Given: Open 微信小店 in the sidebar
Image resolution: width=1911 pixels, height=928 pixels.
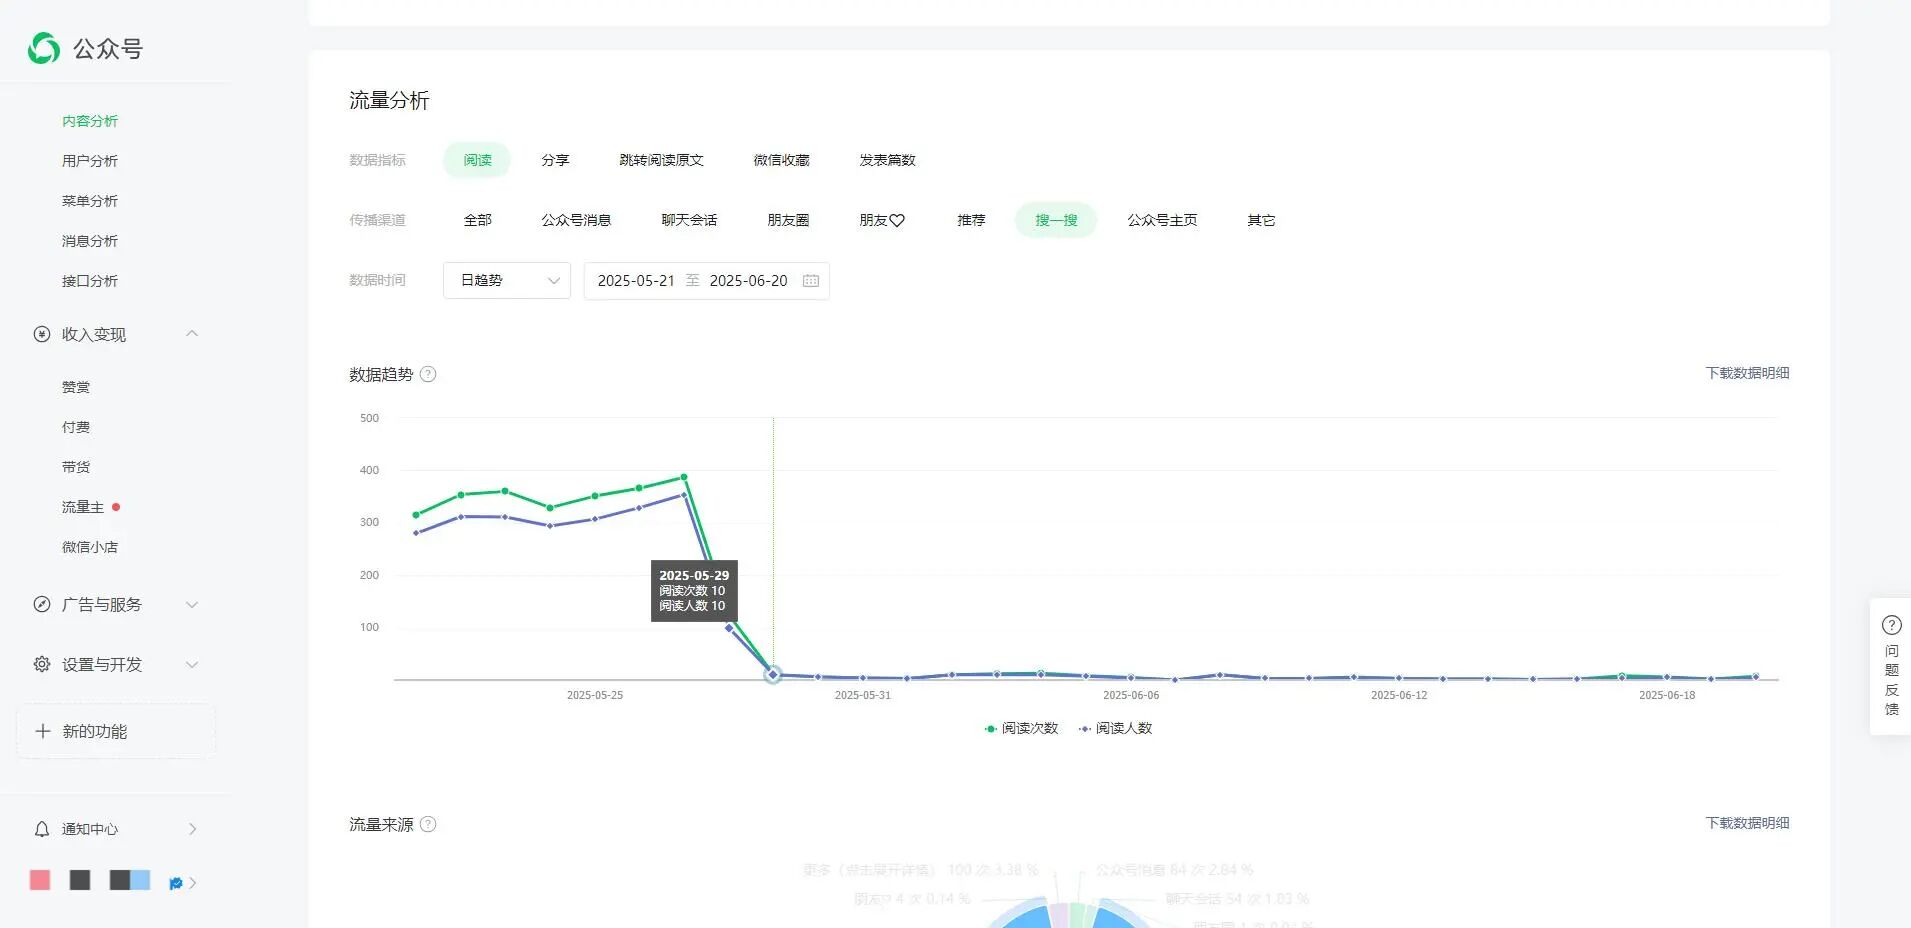Looking at the screenshot, I should pyautogui.click(x=90, y=547).
